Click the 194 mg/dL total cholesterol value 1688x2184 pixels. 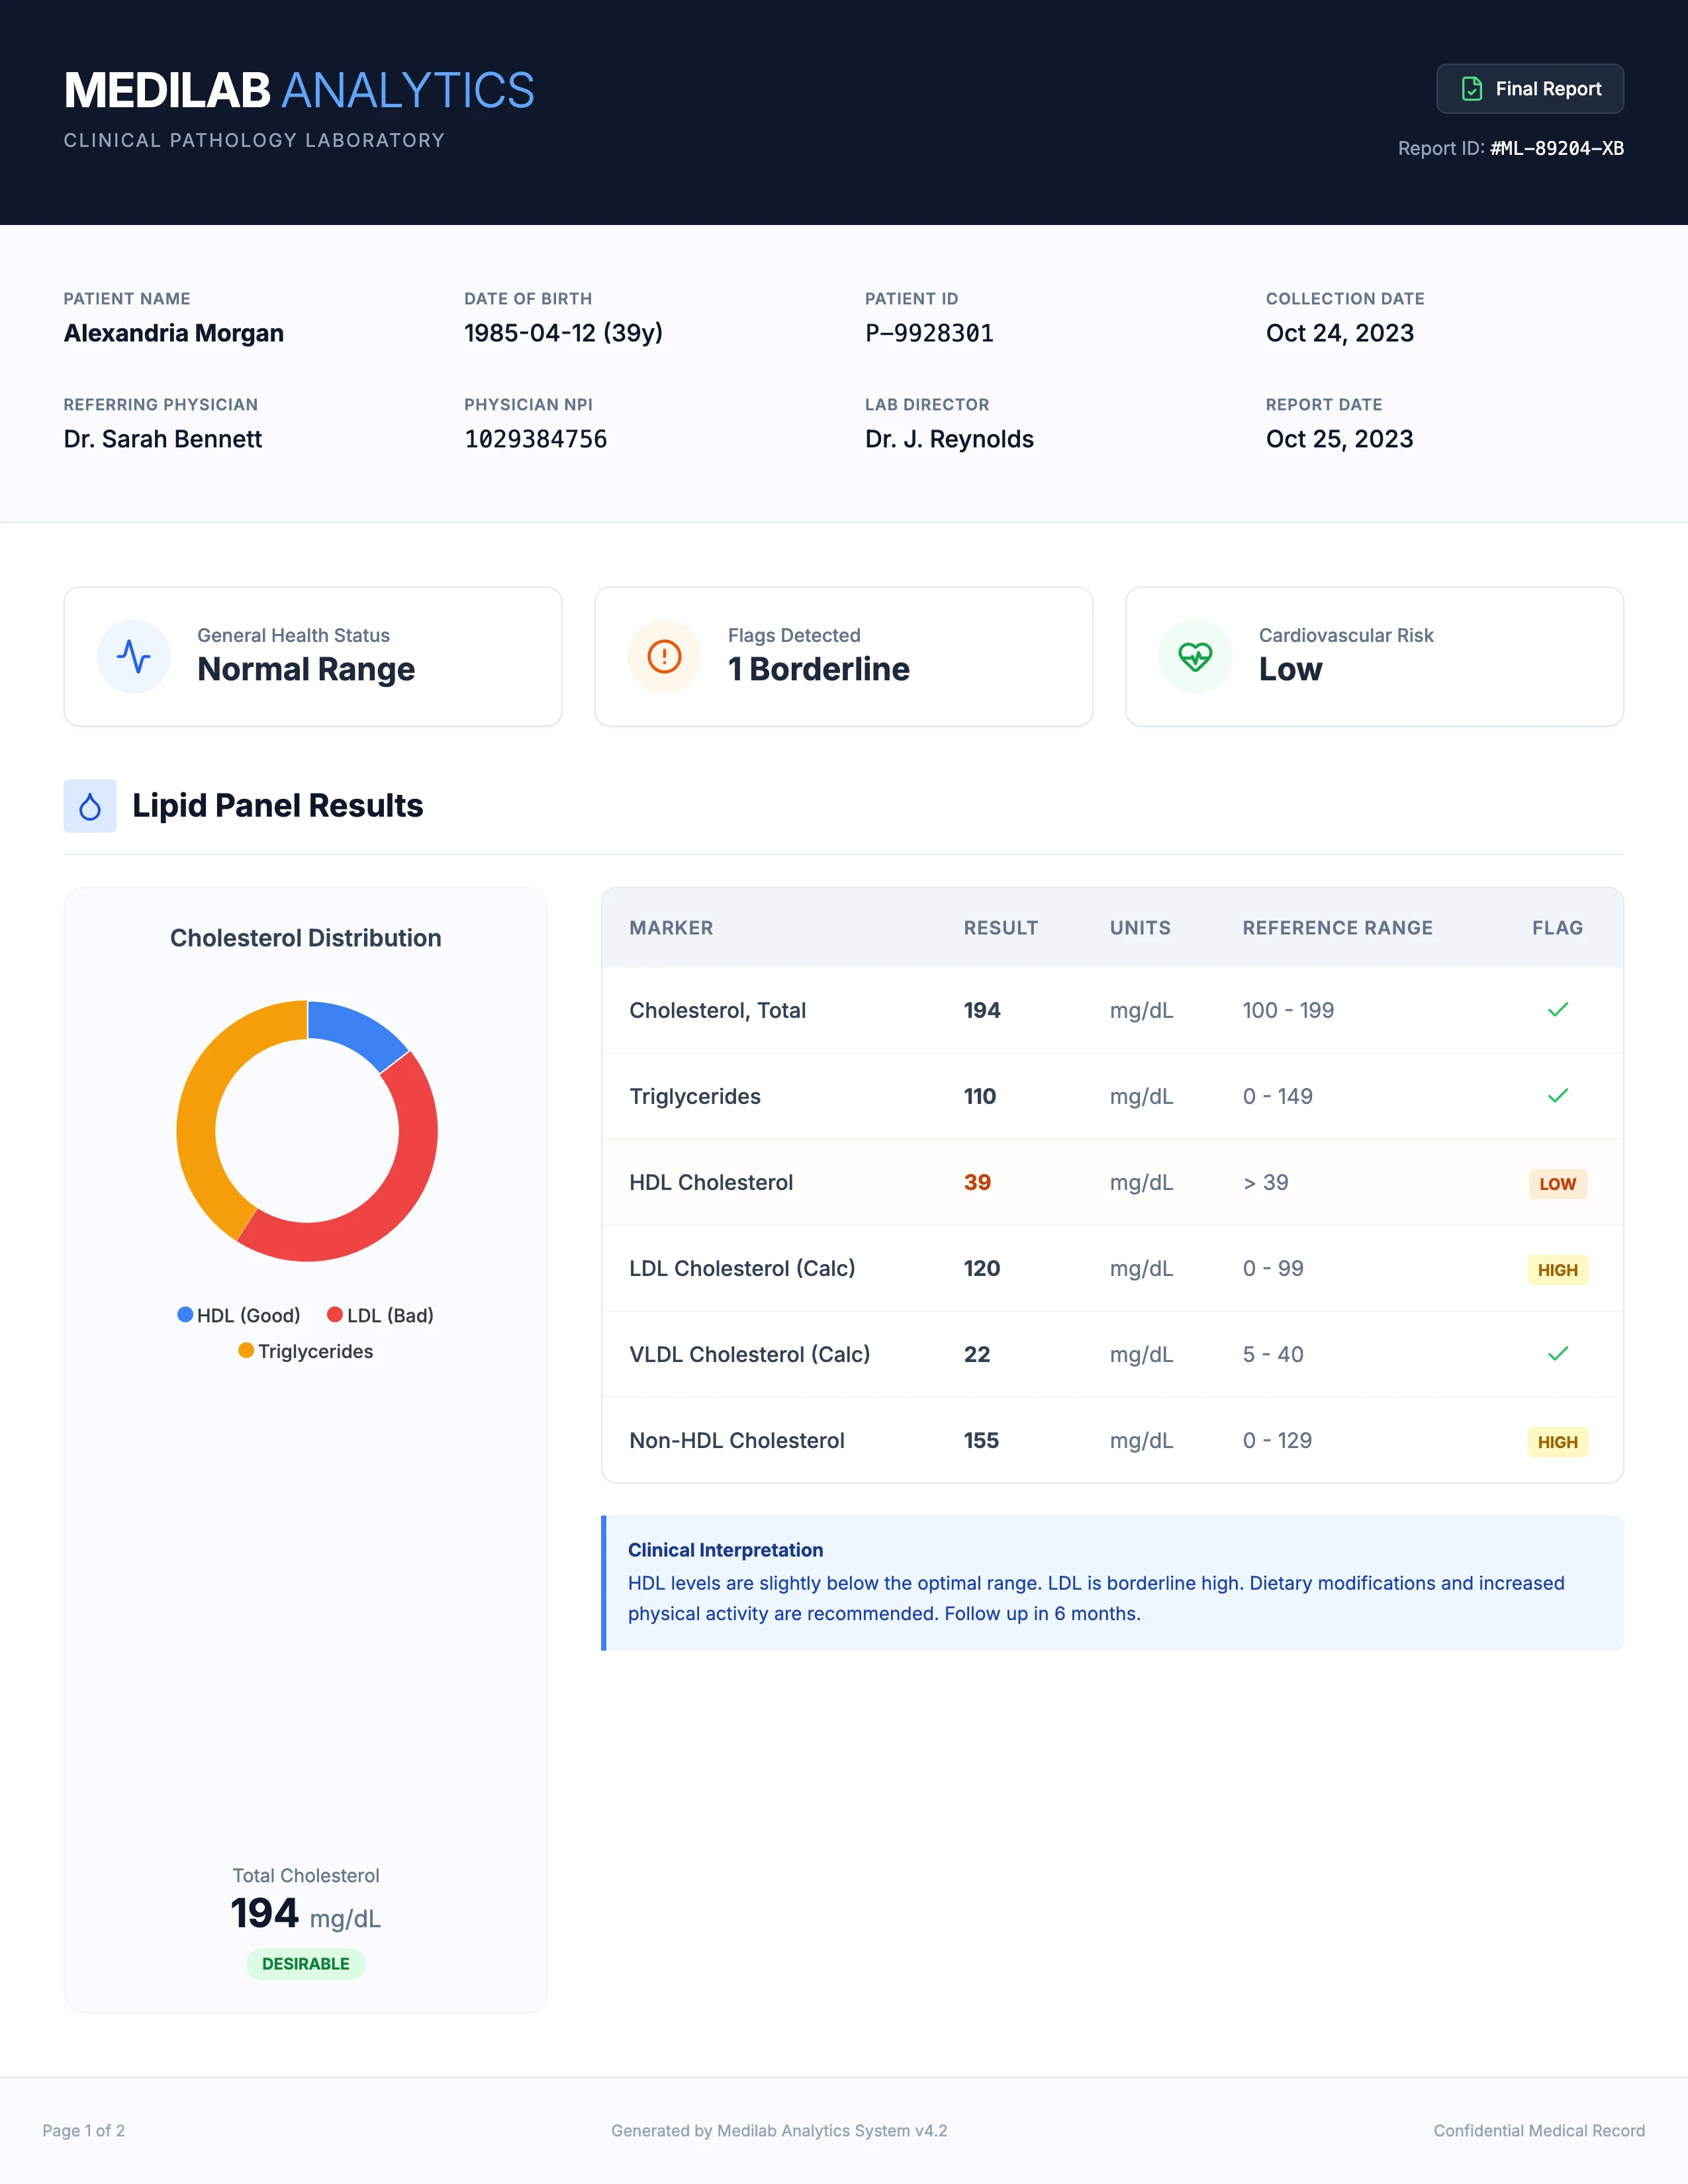click(x=305, y=1914)
